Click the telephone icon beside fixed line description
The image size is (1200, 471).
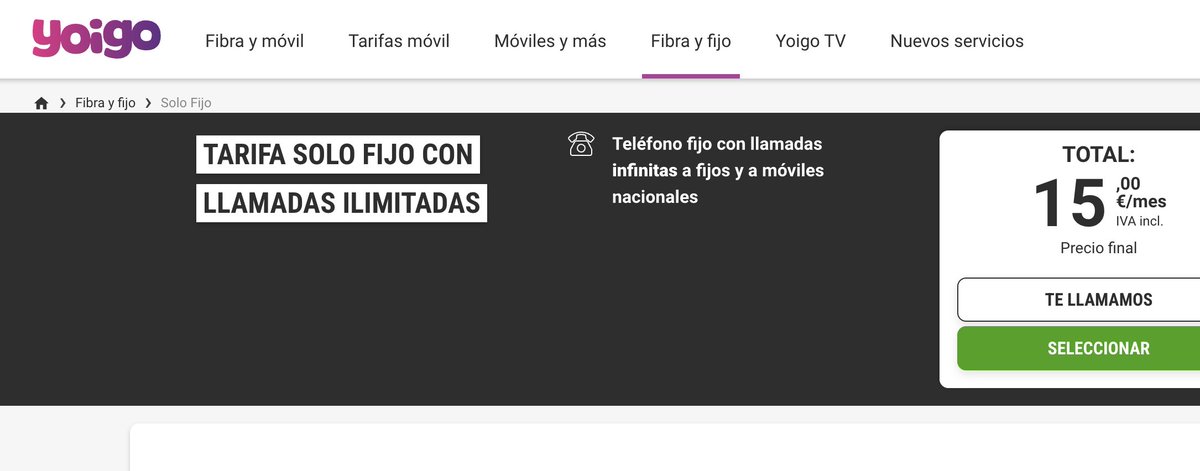click(581, 144)
